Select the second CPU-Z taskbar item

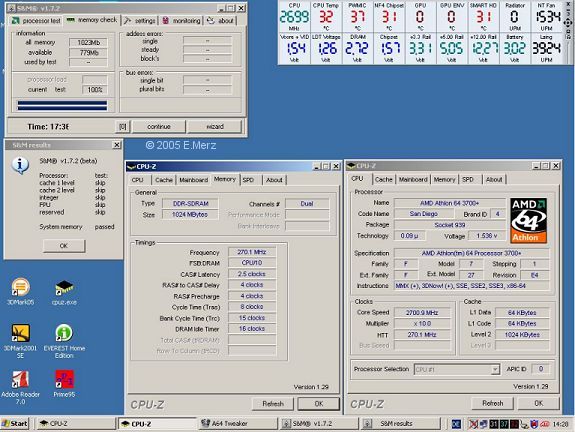coord(157,424)
